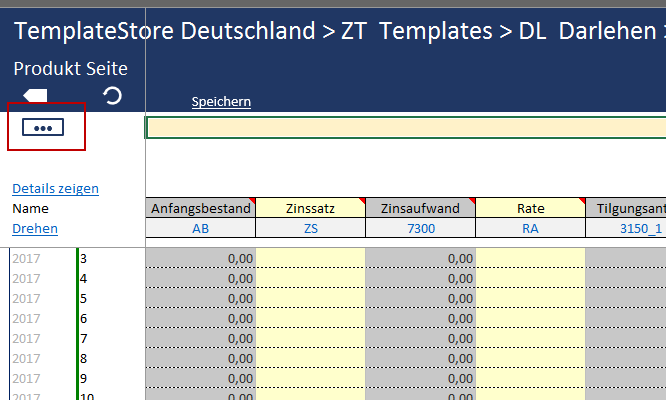Select the Rate column header

coord(530,208)
